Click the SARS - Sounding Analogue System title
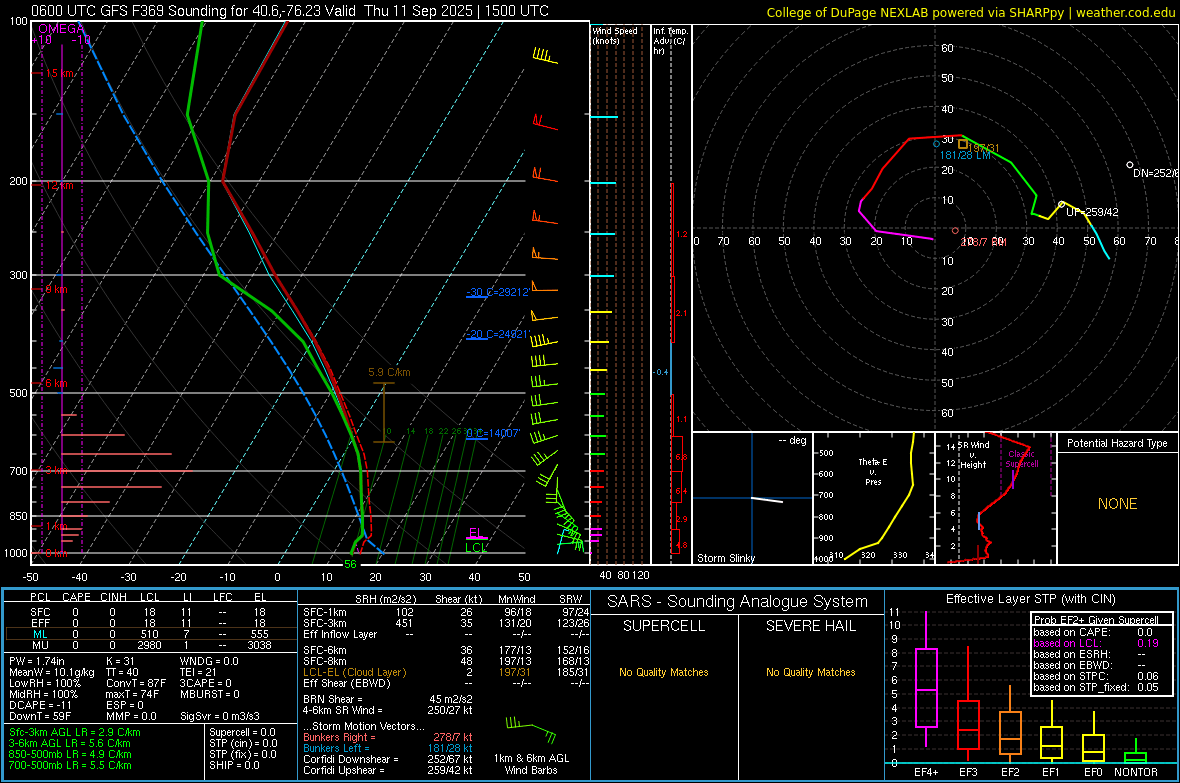The height and width of the screenshot is (783, 1180). click(738, 602)
